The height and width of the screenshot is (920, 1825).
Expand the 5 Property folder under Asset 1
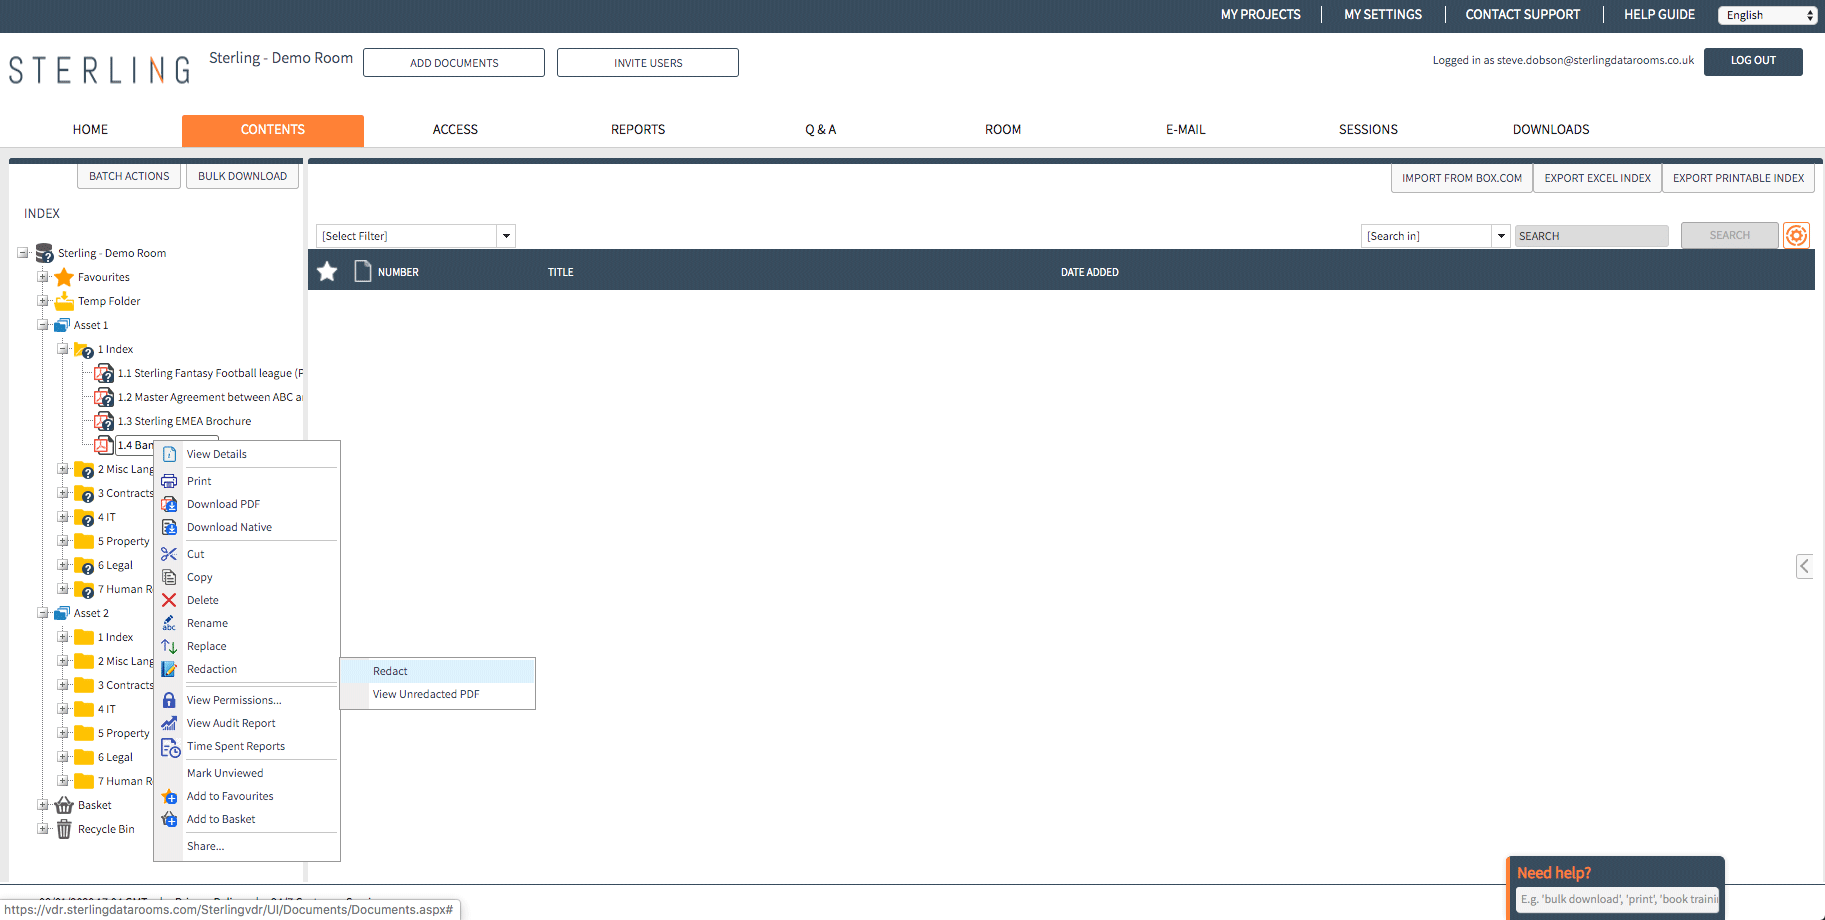tap(63, 541)
